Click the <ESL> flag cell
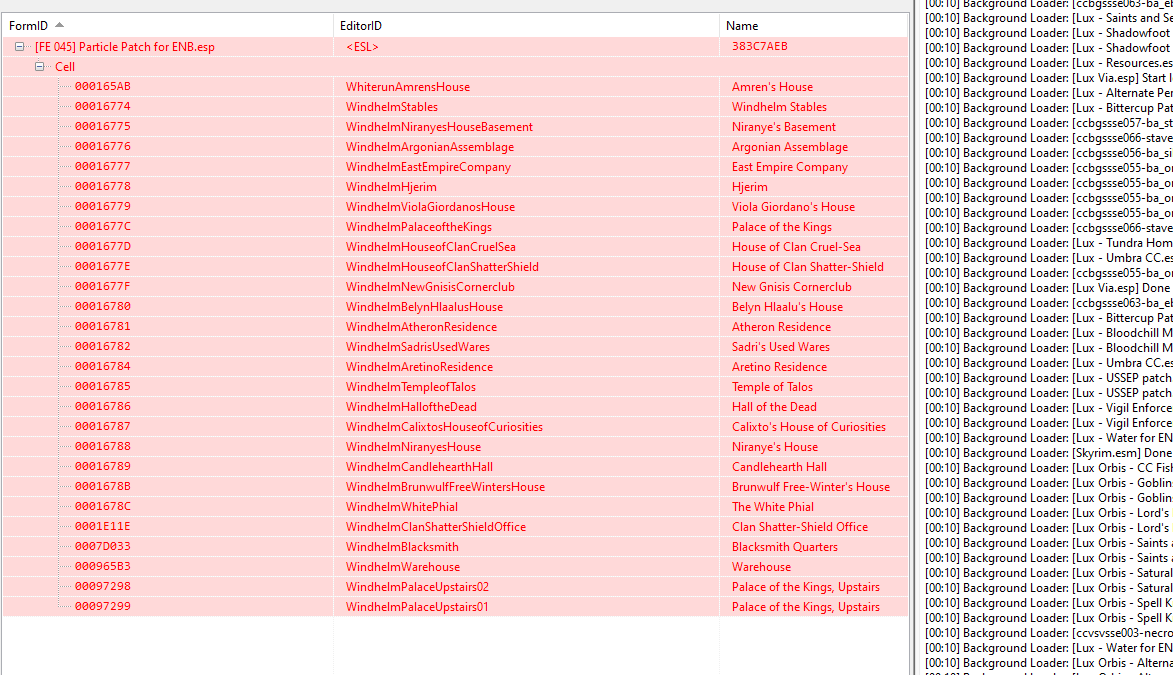 click(x=362, y=46)
